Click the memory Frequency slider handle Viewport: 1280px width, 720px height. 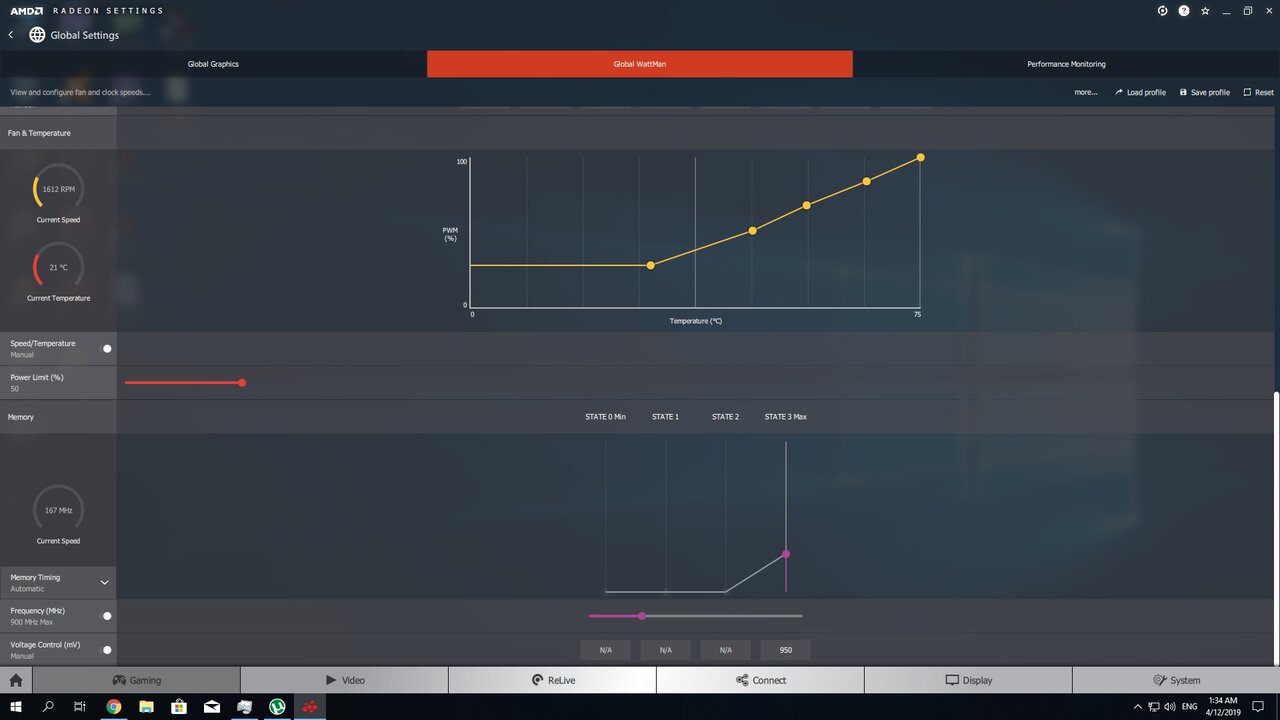pyautogui.click(x=642, y=616)
